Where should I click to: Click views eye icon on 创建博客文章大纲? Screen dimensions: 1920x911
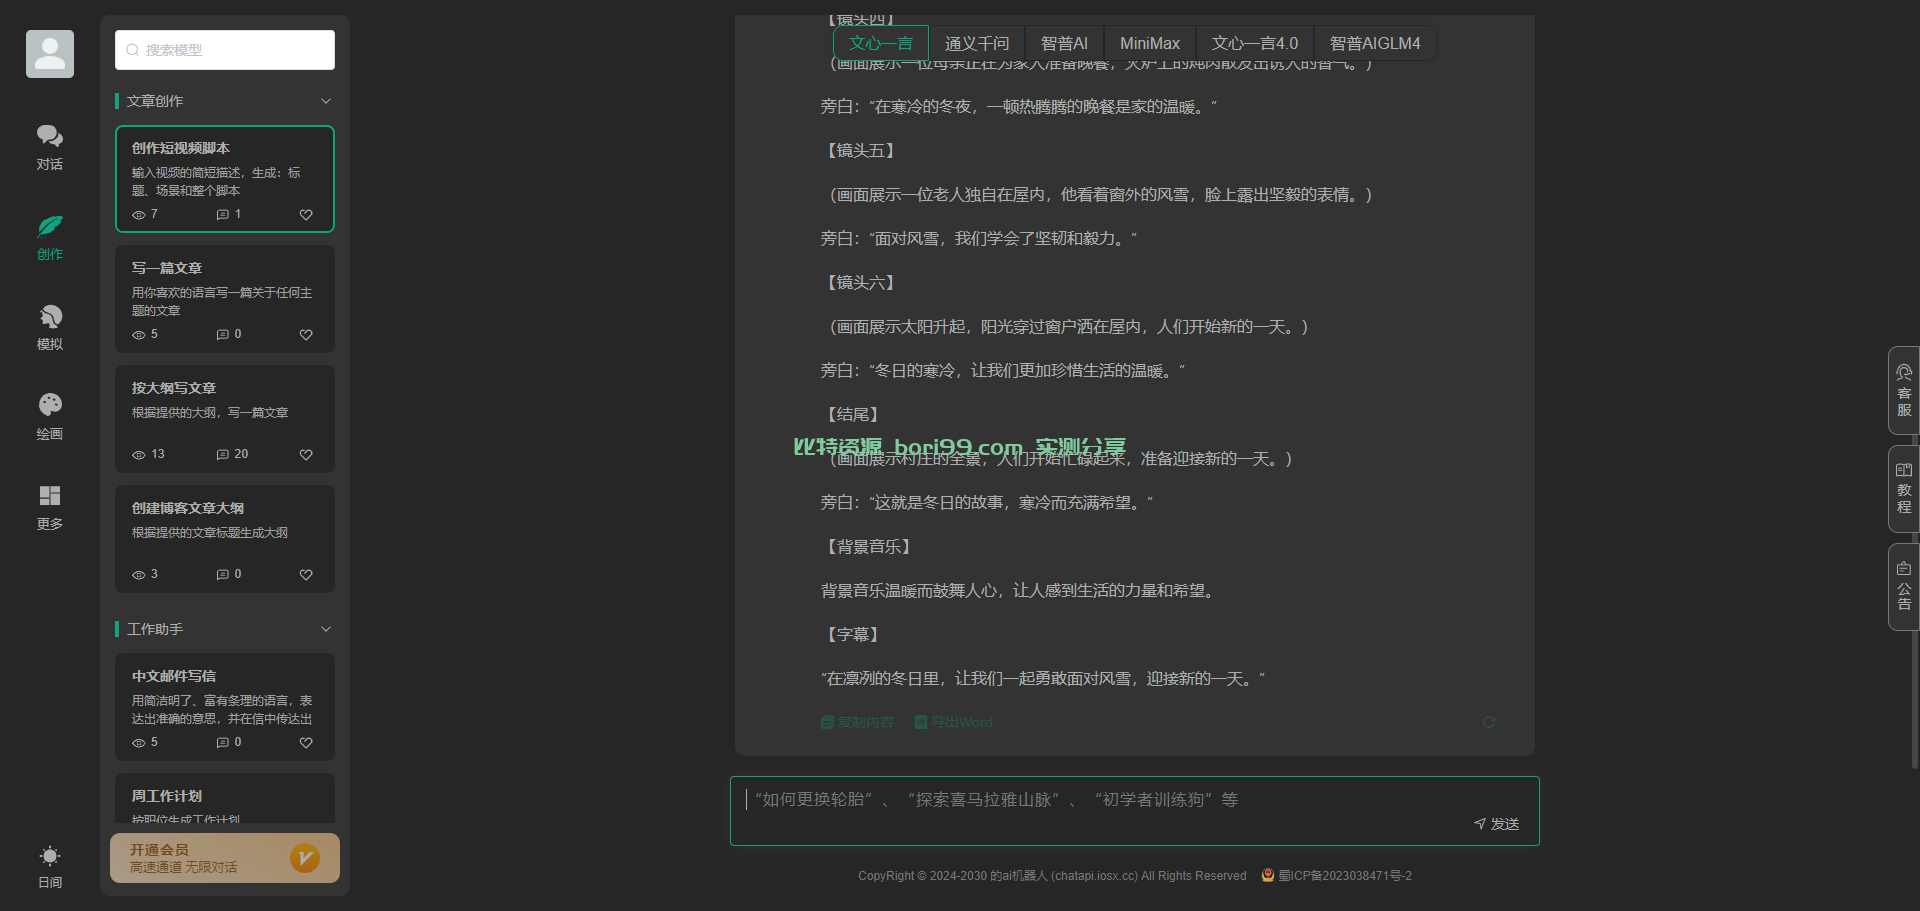(x=139, y=575)
